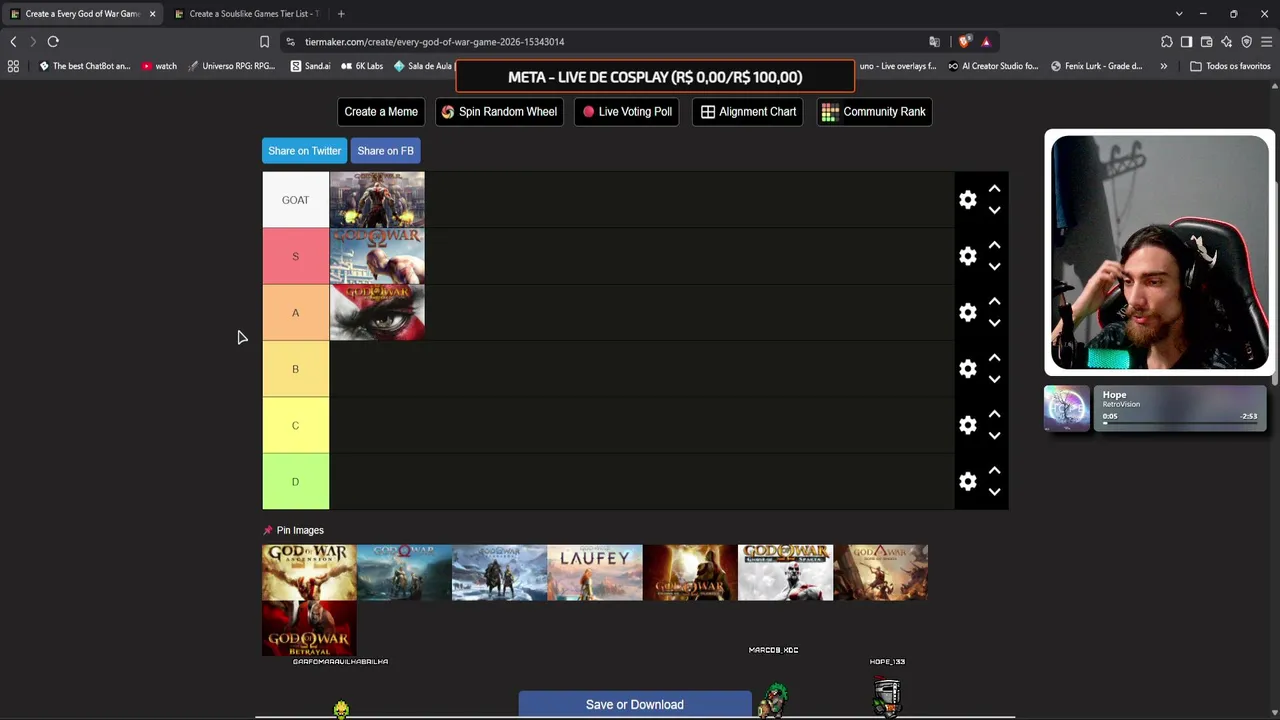Open new tab with plus button
The height and width of the screenshot is (720, 1280).
pyautogui.click(x=341, y=14)
